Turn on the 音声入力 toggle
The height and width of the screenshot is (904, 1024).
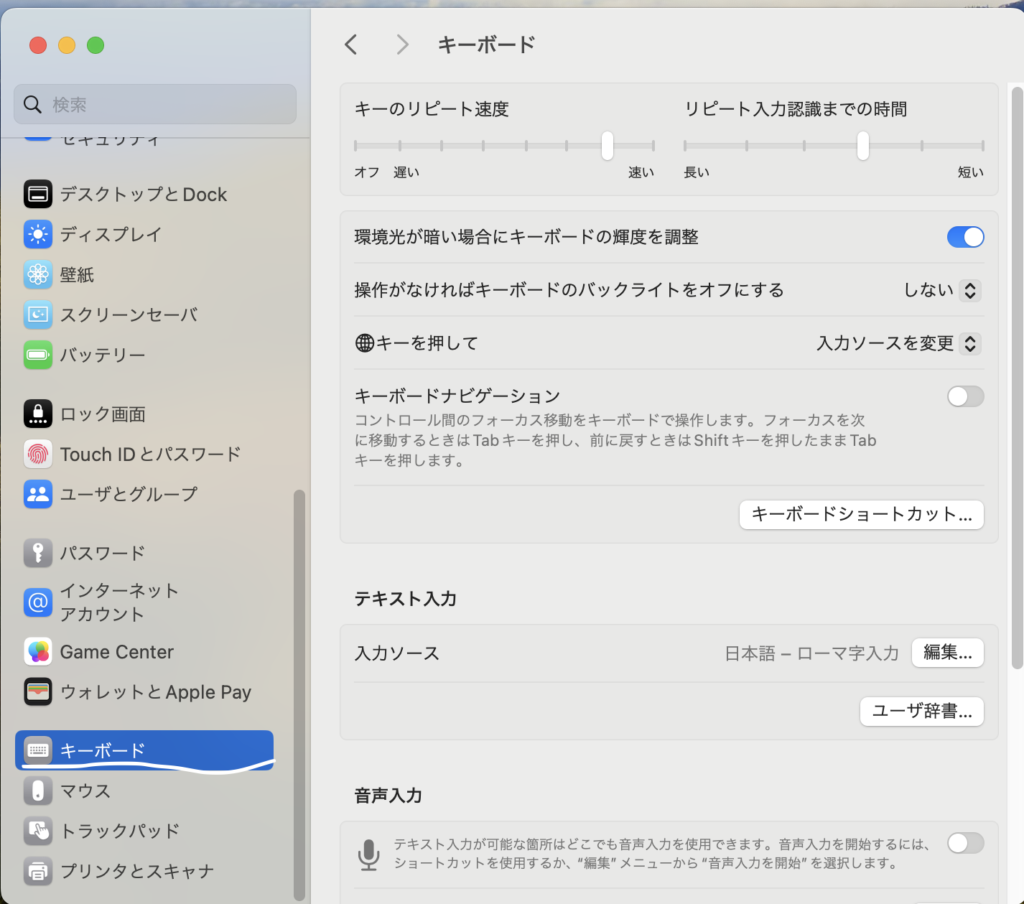coord(965,843)
